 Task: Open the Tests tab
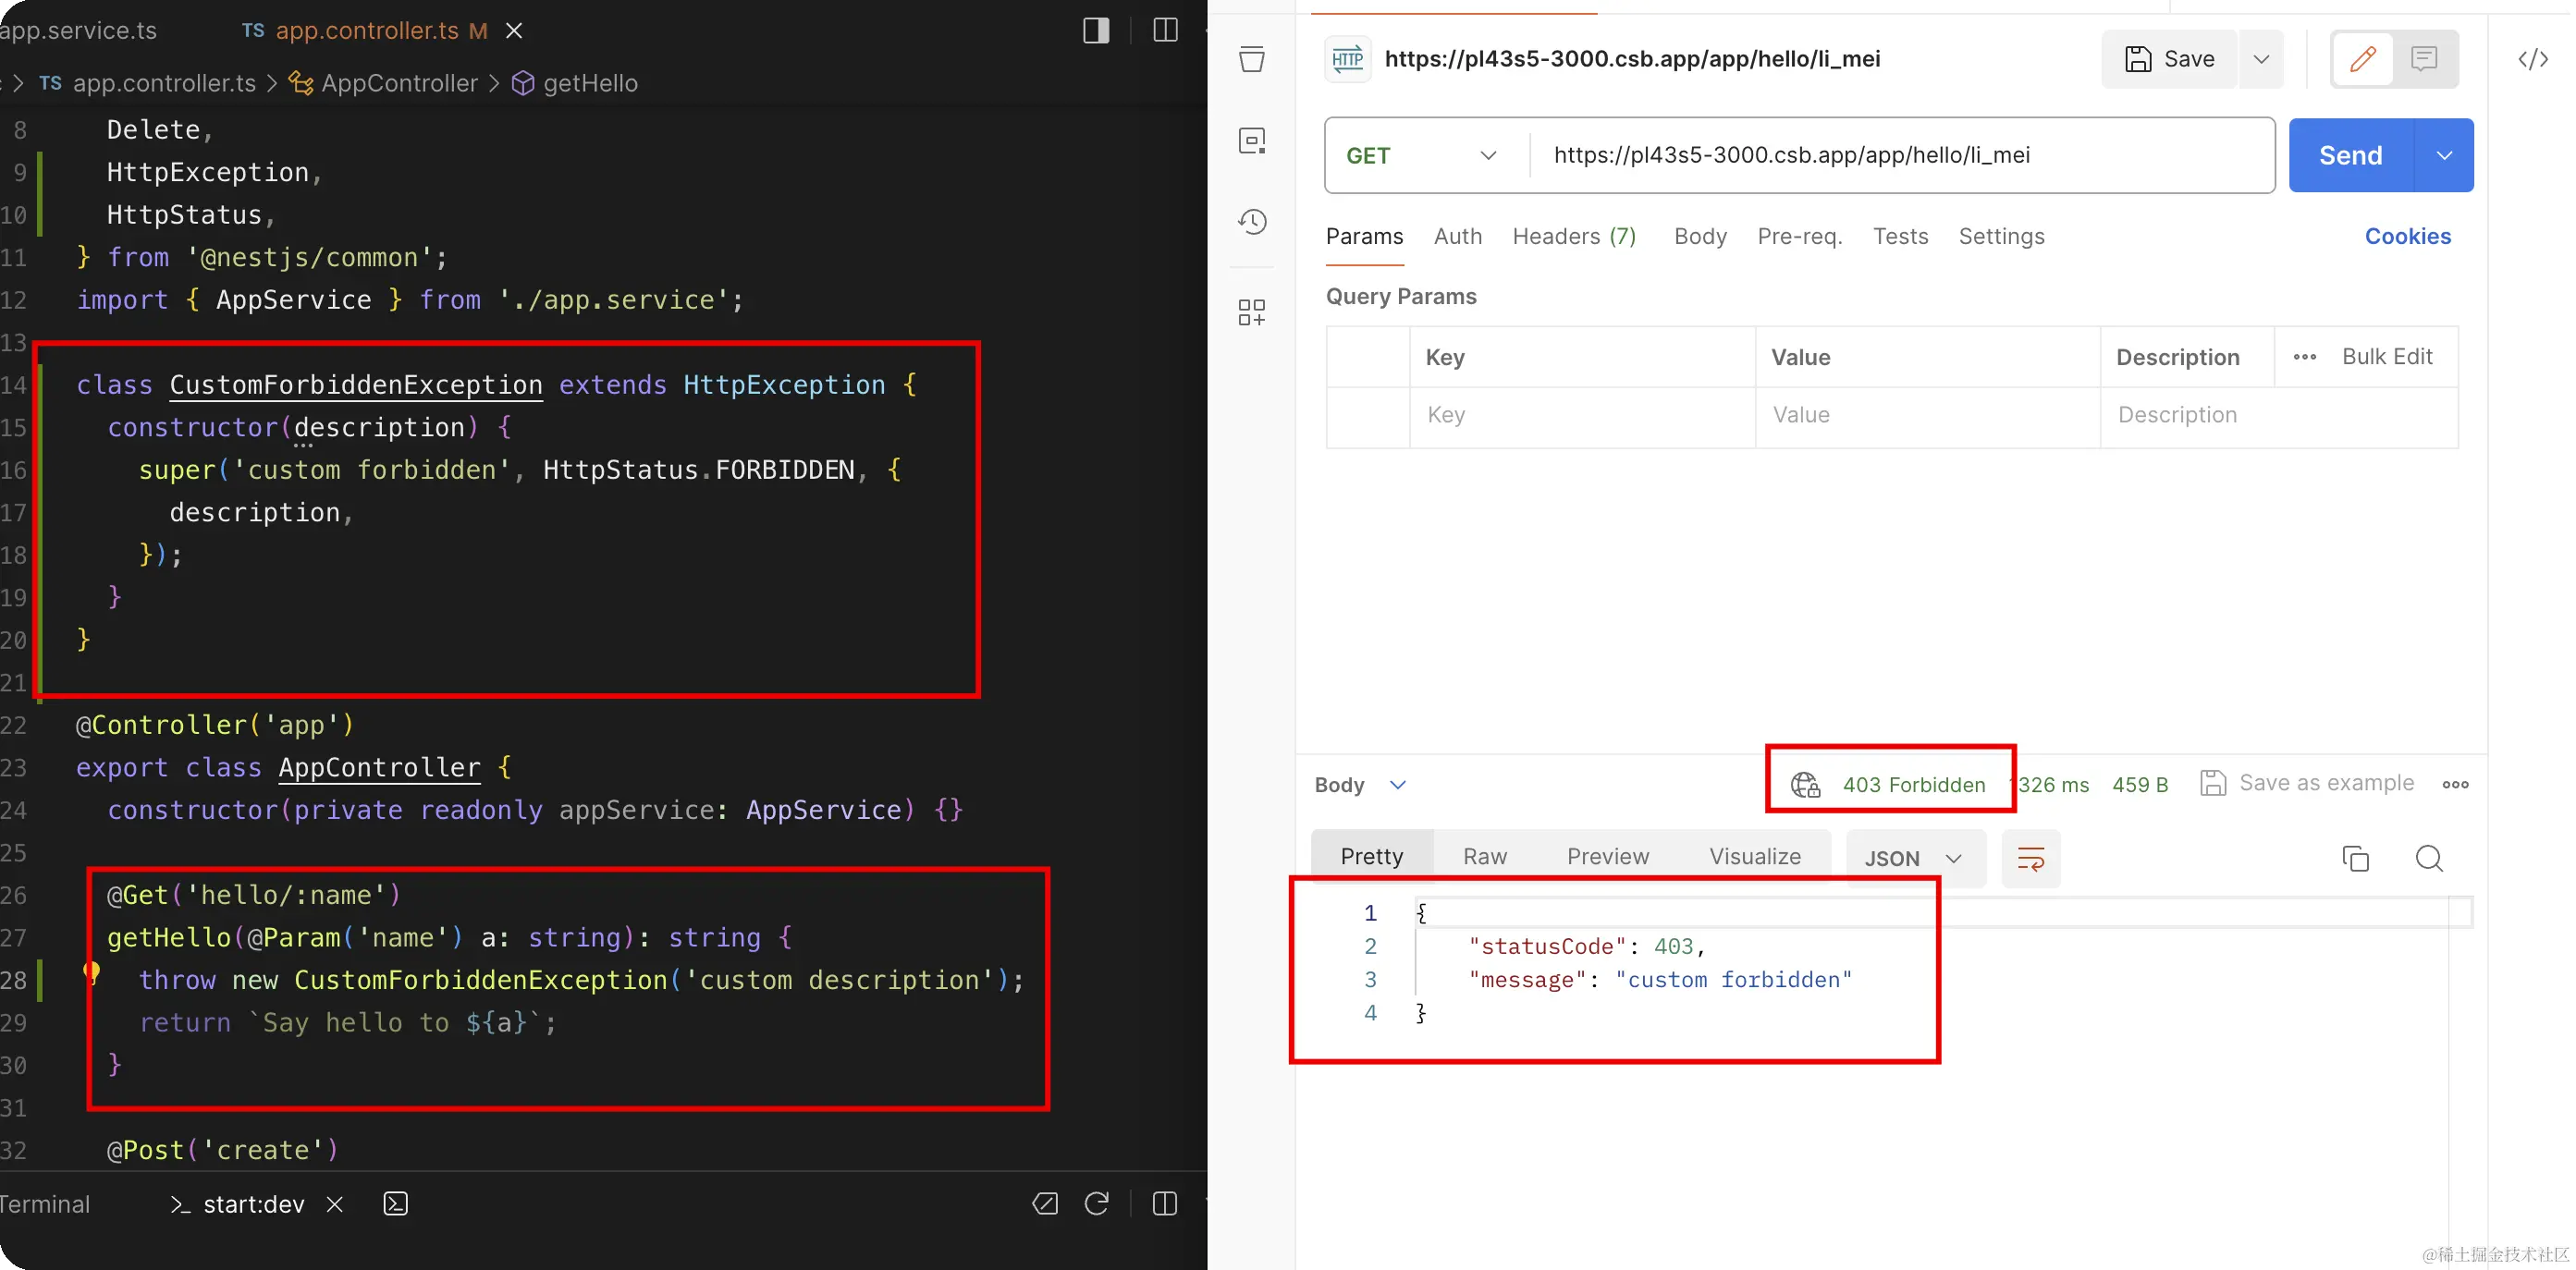1900,237
